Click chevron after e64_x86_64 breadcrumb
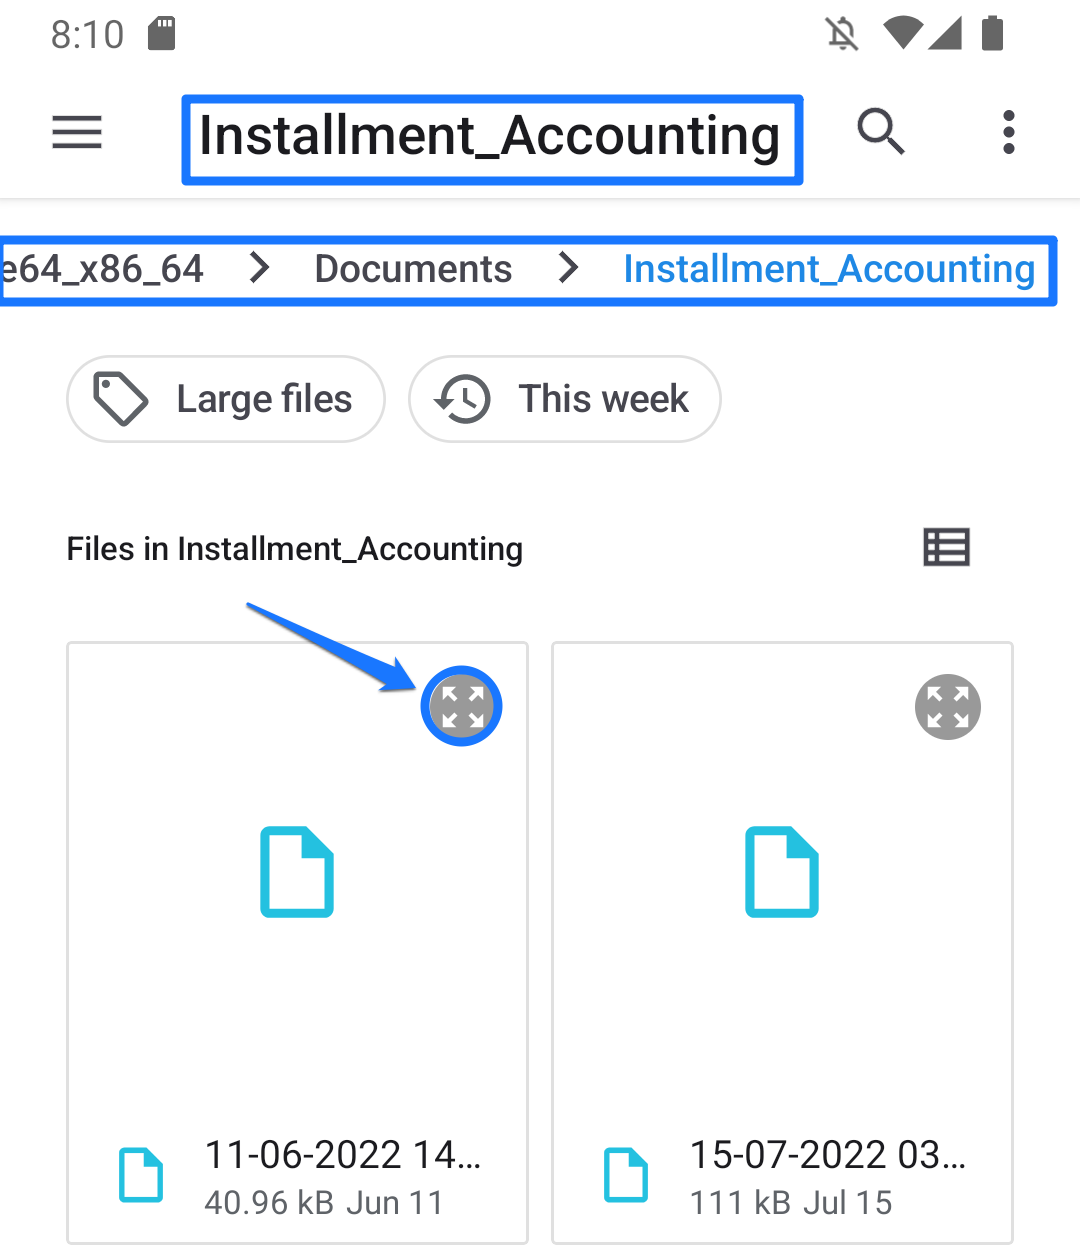Image resolution: width=1080 pixels, height=1246 pixels. pos(260,268)
